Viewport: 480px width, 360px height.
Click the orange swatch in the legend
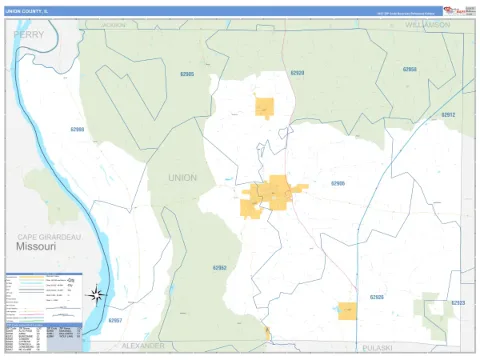click(x=32, y=277)
